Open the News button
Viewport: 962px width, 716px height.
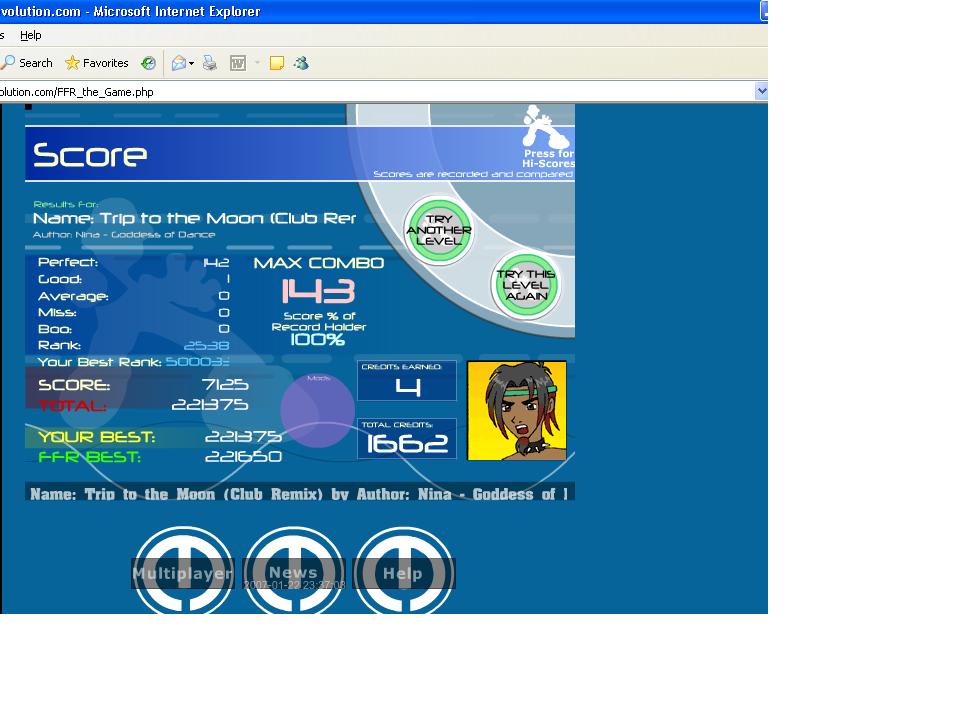[x=294, y=572]
